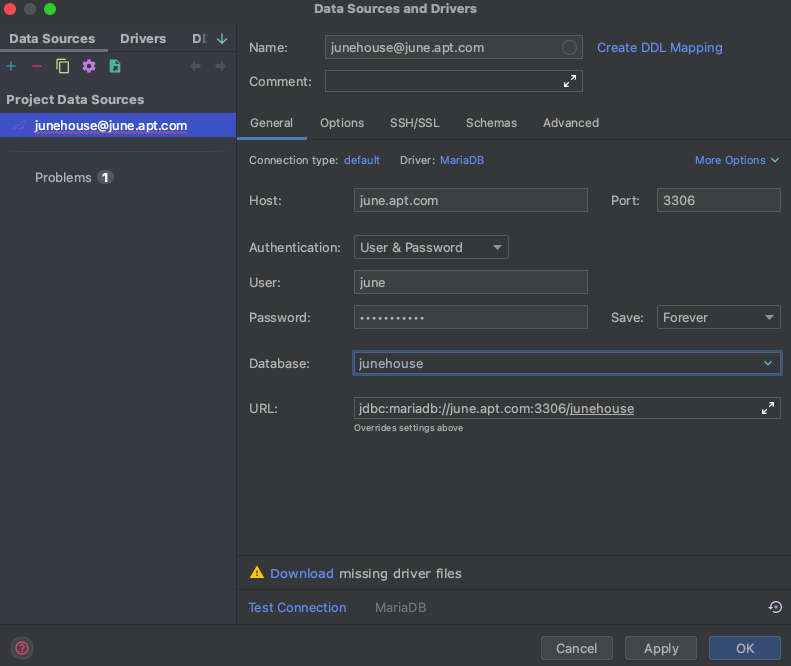Change connection type via default link
The width and height of the screenshot is (791, 666).
pos(362,160)
